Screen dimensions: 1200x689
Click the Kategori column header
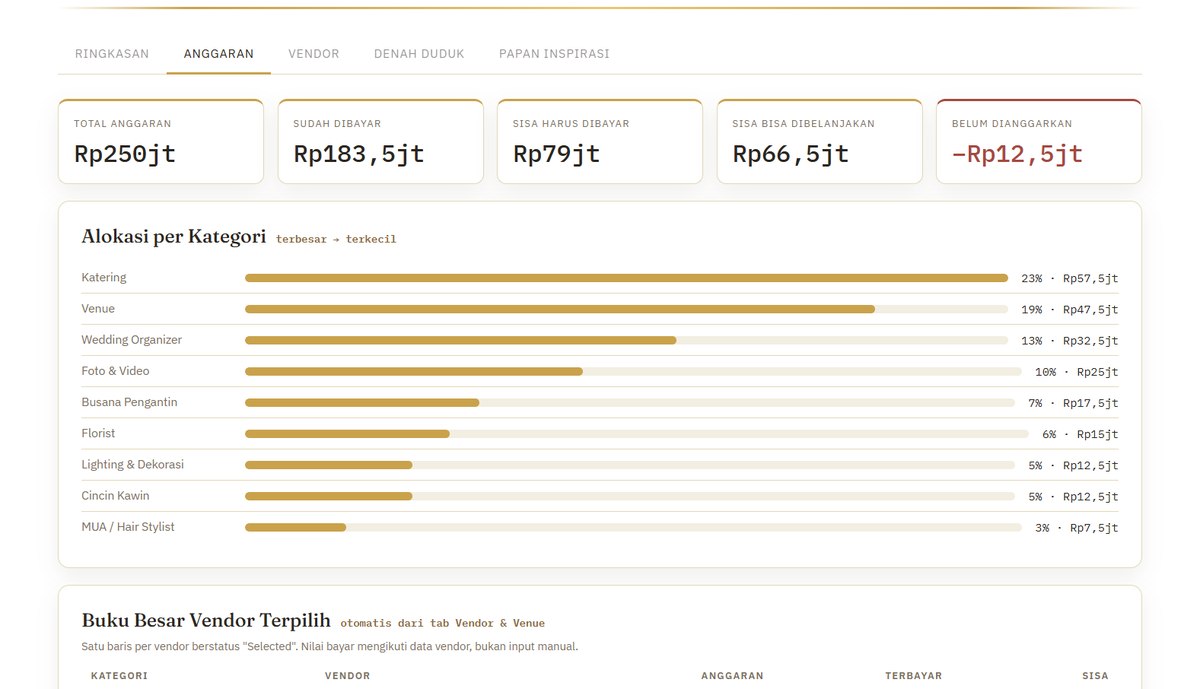point(119,676)
